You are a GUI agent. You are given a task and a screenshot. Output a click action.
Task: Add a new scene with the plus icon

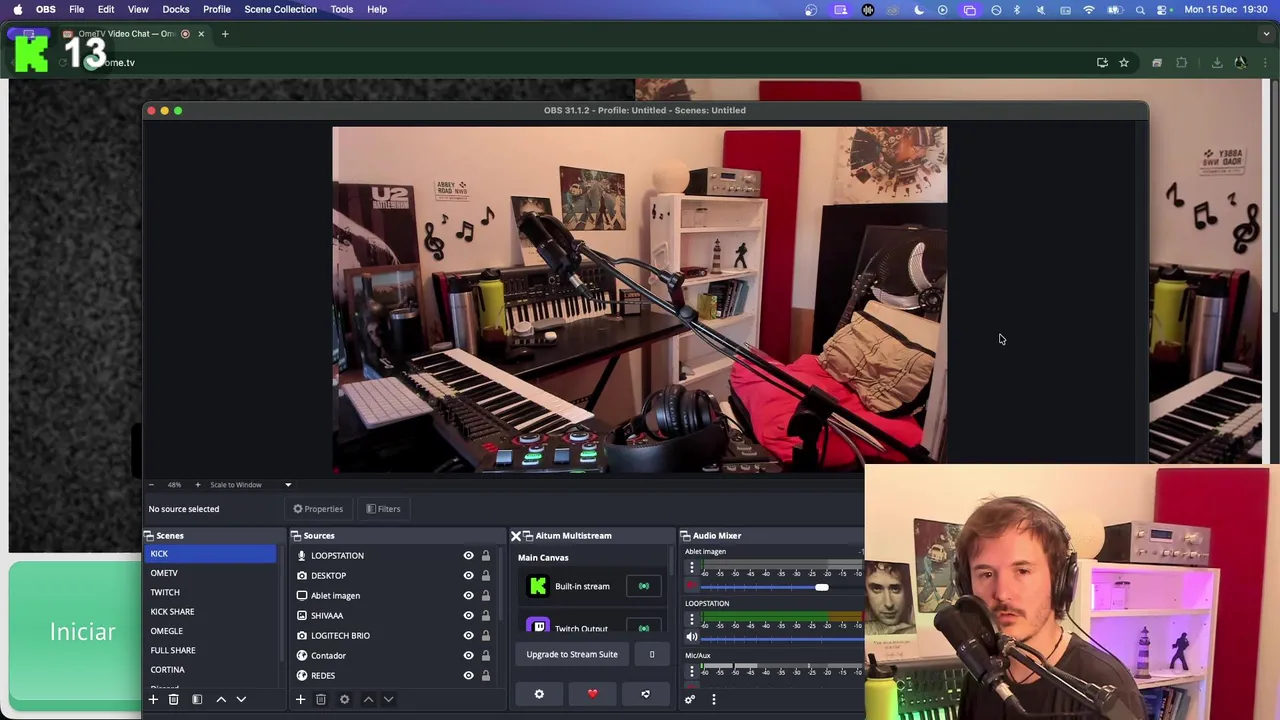coord(153,699)
